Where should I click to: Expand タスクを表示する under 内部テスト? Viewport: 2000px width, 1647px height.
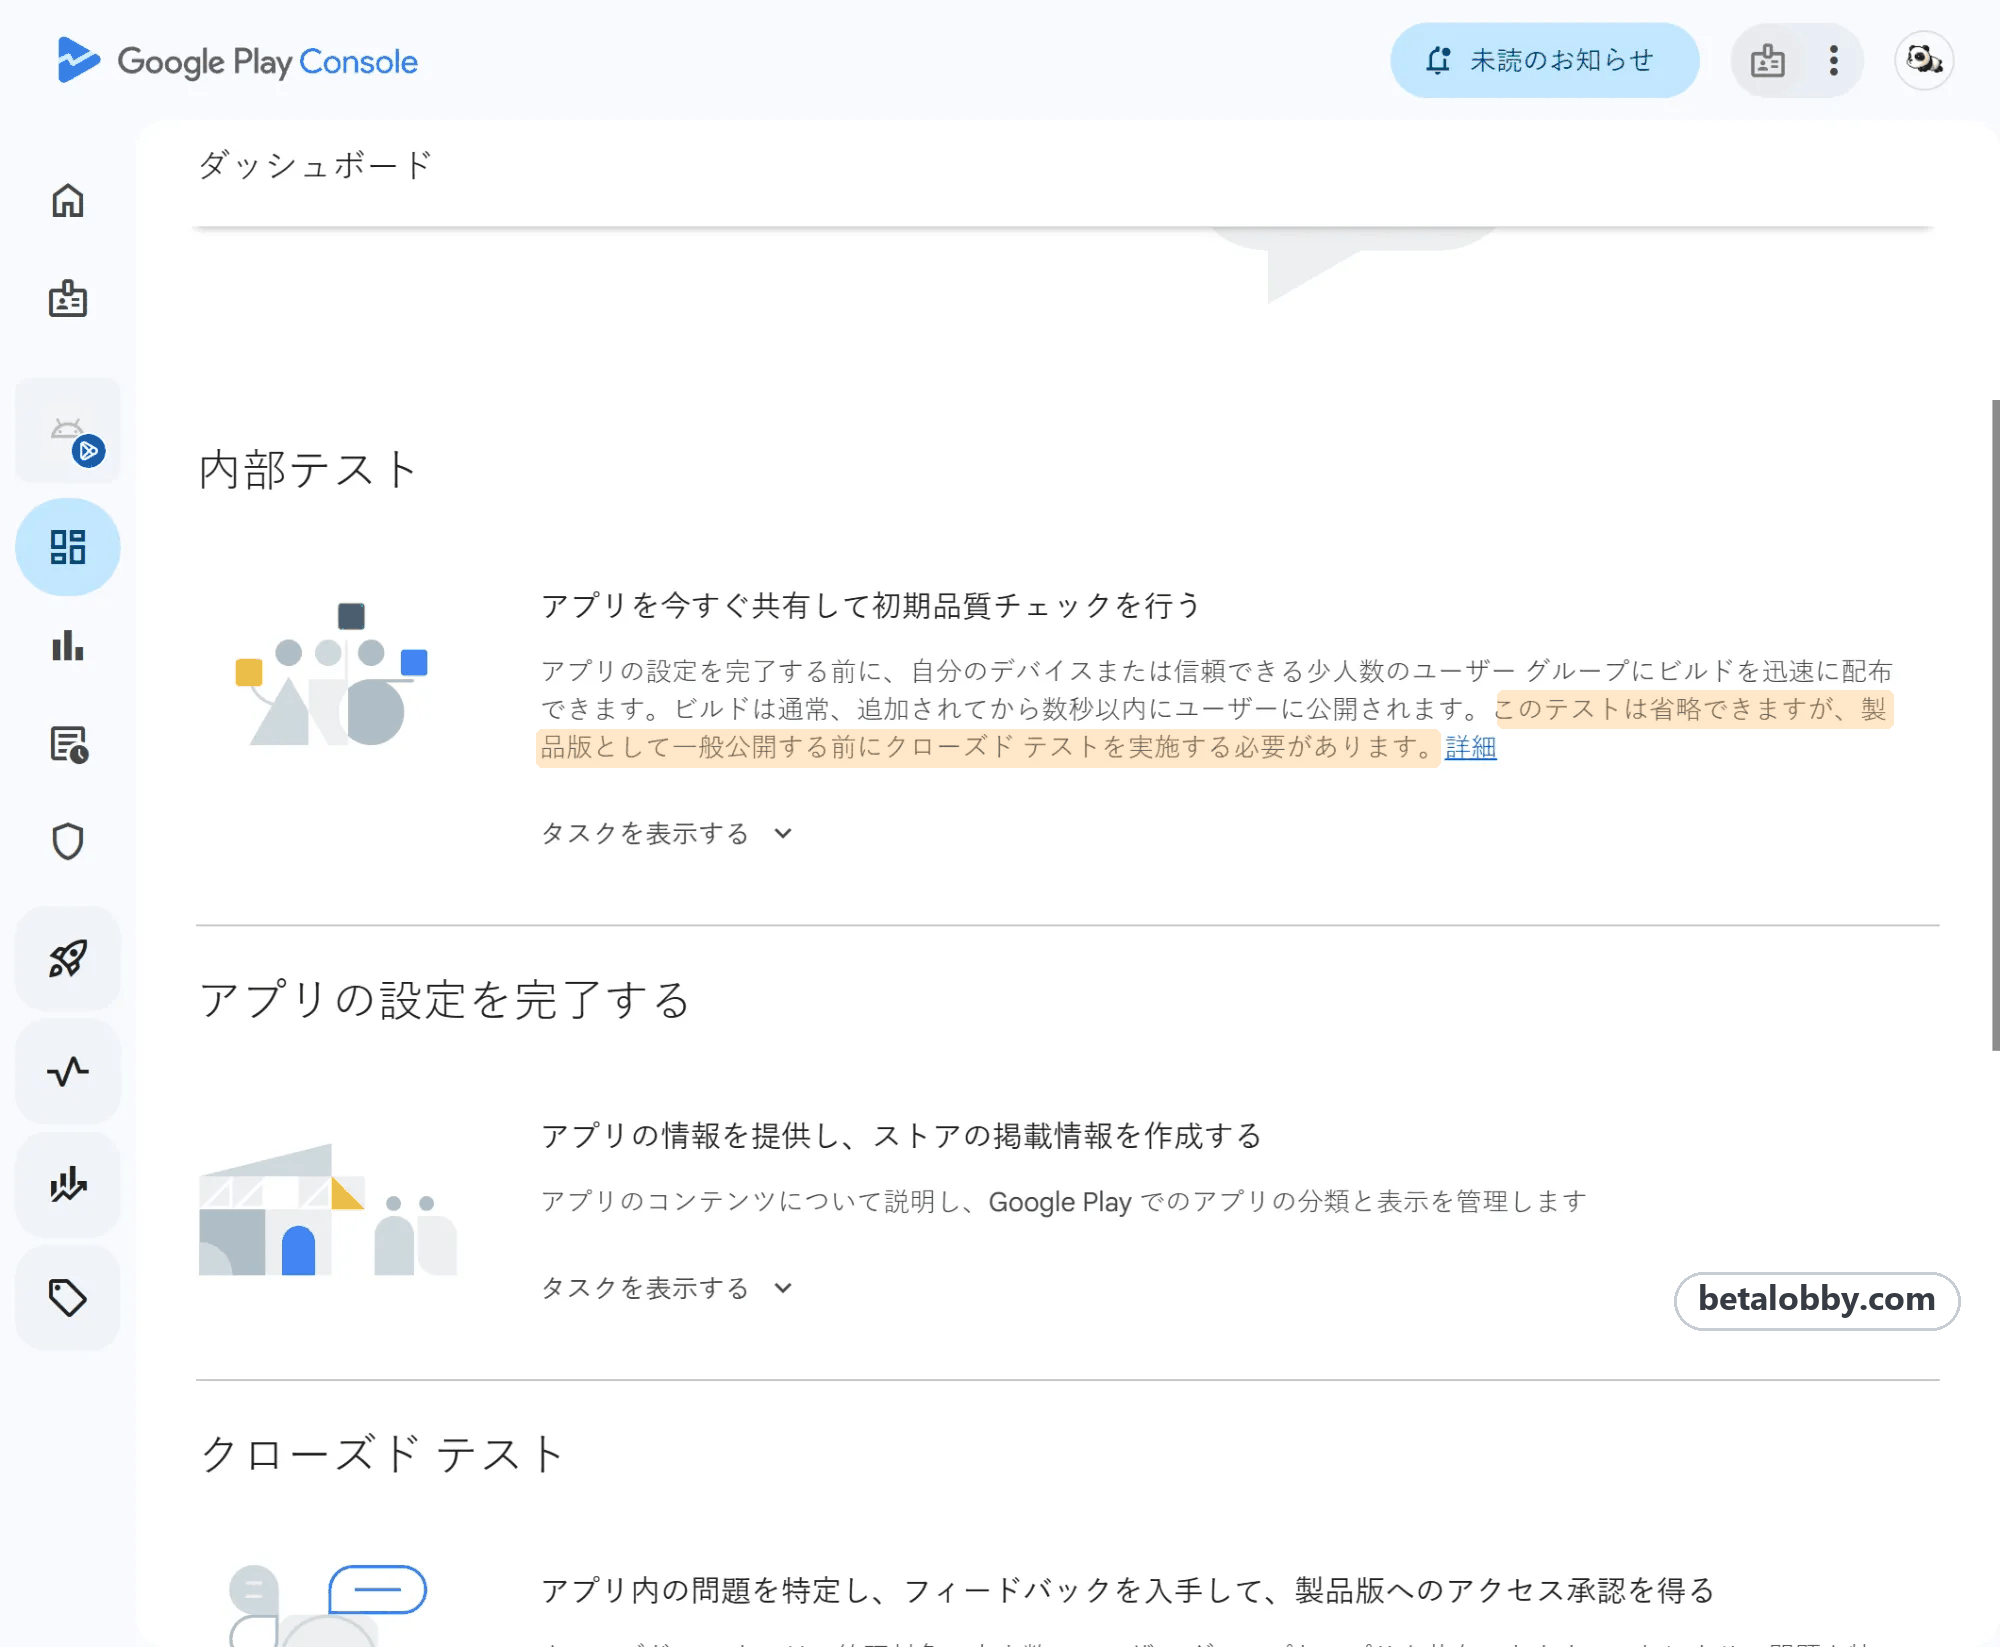click(666, 833)
